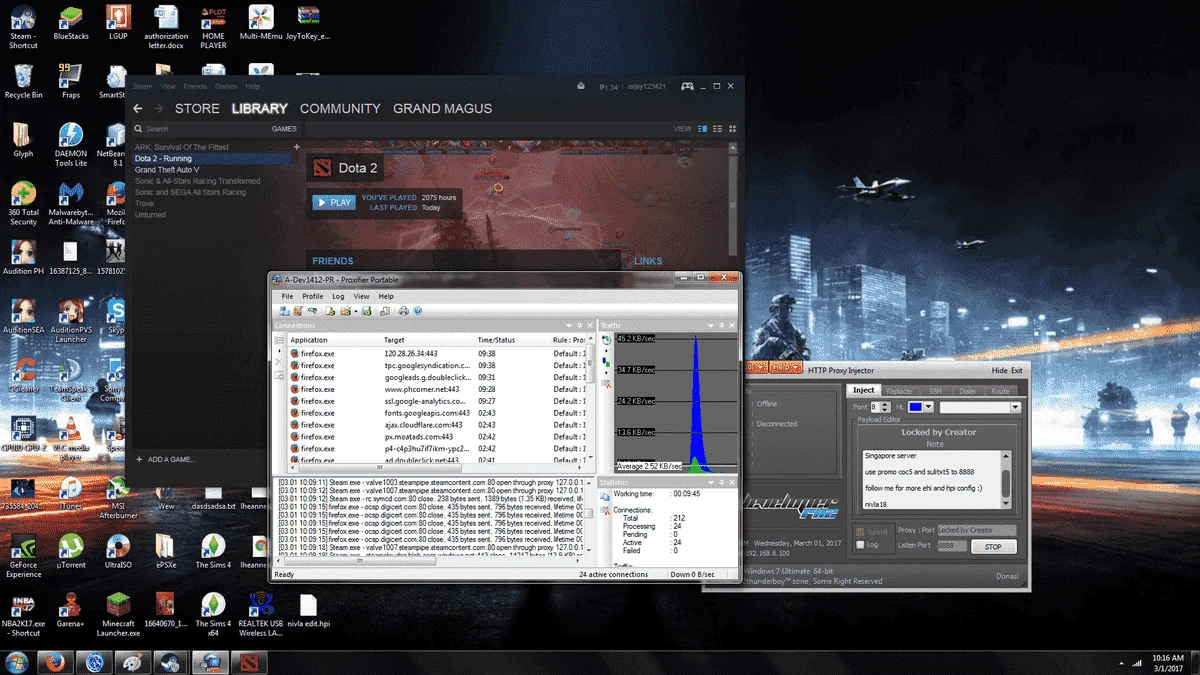This screenshot has height=675, width=1200.
Task: Open the File menu in Proxifier
Action: point(287,297)
